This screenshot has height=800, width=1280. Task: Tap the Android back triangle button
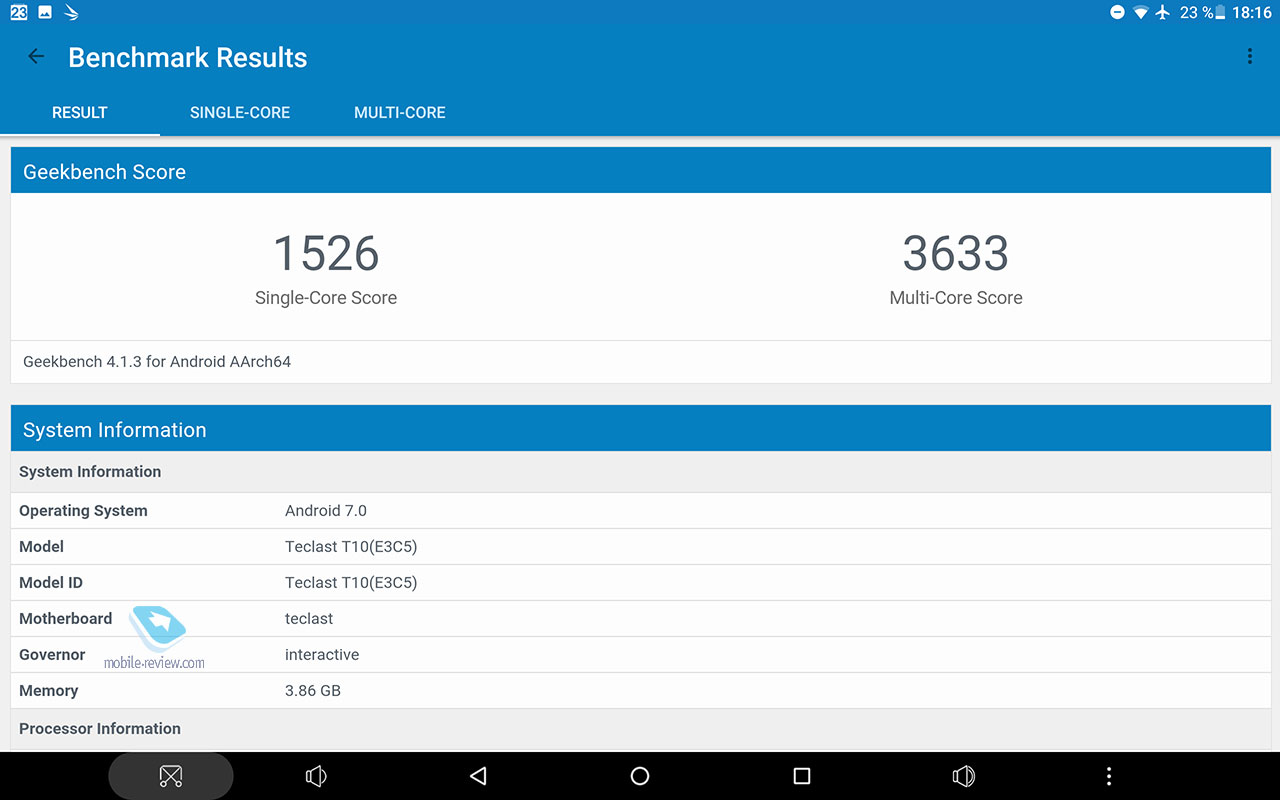478,776
